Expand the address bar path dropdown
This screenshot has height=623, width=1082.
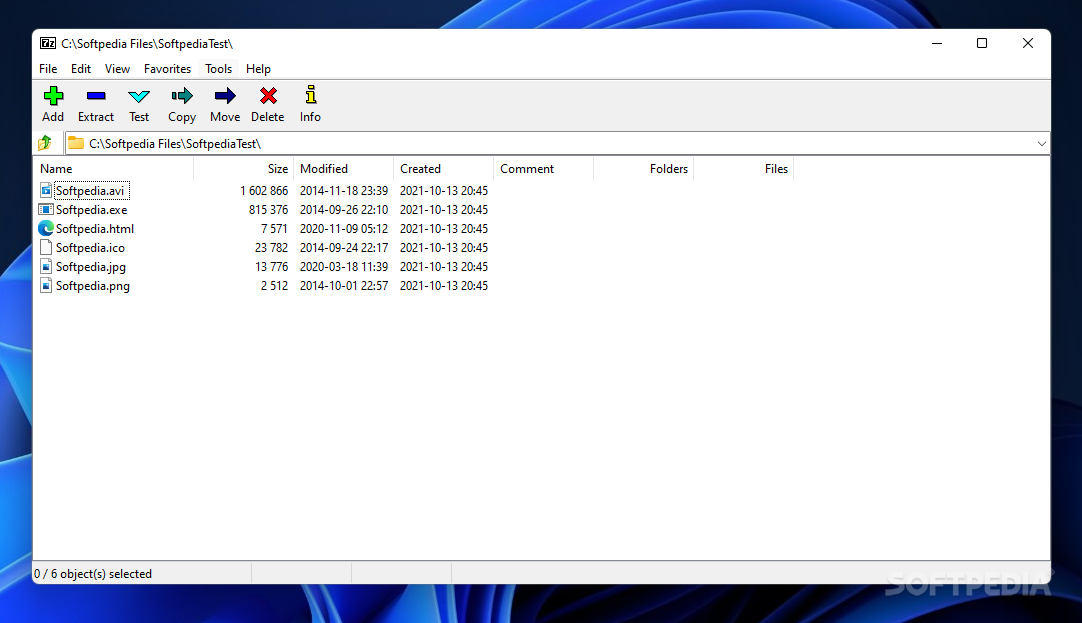click(x=1041, y=144)
